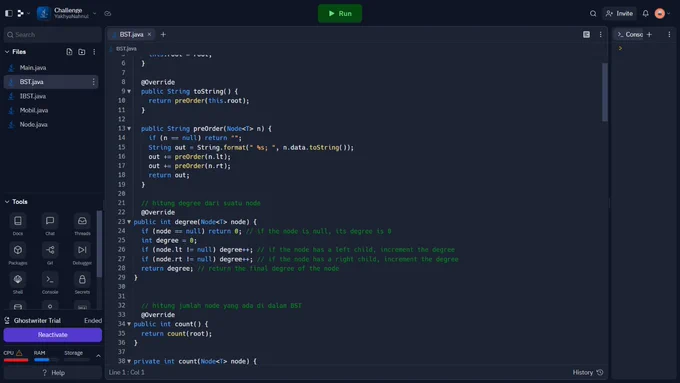
Task: Open the BST.java file row options
Action: [93, 82]
